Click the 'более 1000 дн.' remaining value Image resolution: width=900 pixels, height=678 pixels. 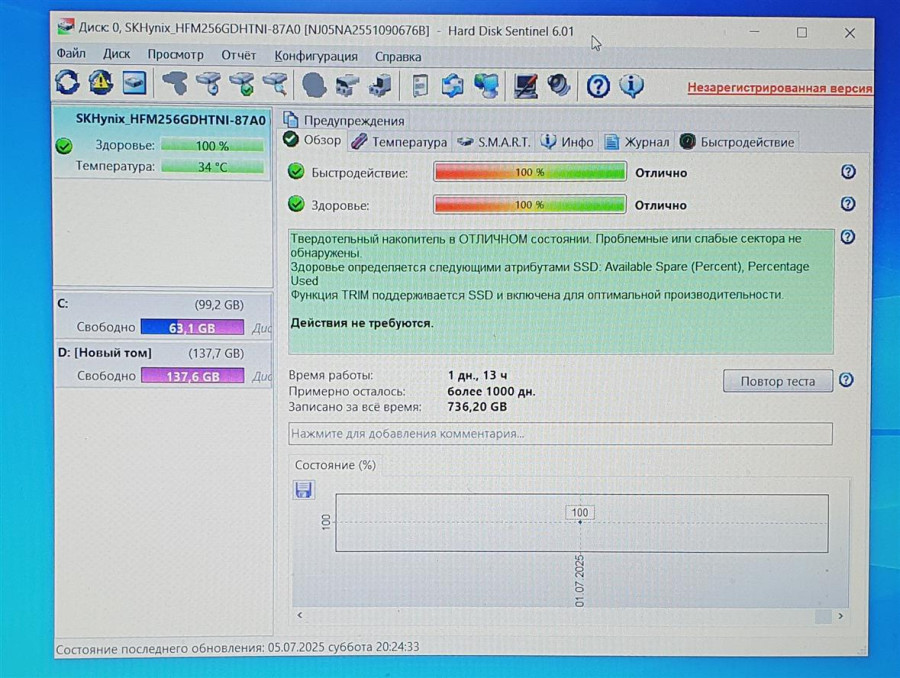[491, 391]
